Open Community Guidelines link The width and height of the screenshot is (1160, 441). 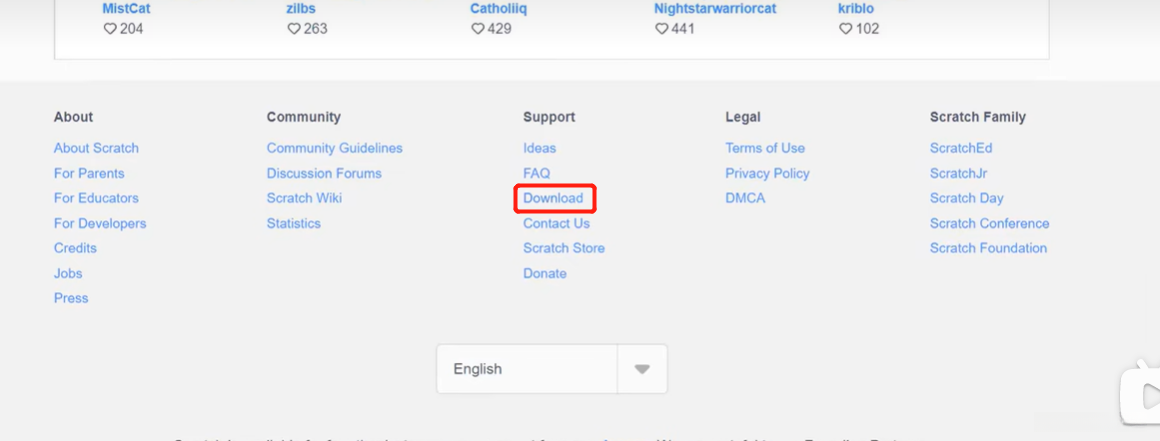334,148
